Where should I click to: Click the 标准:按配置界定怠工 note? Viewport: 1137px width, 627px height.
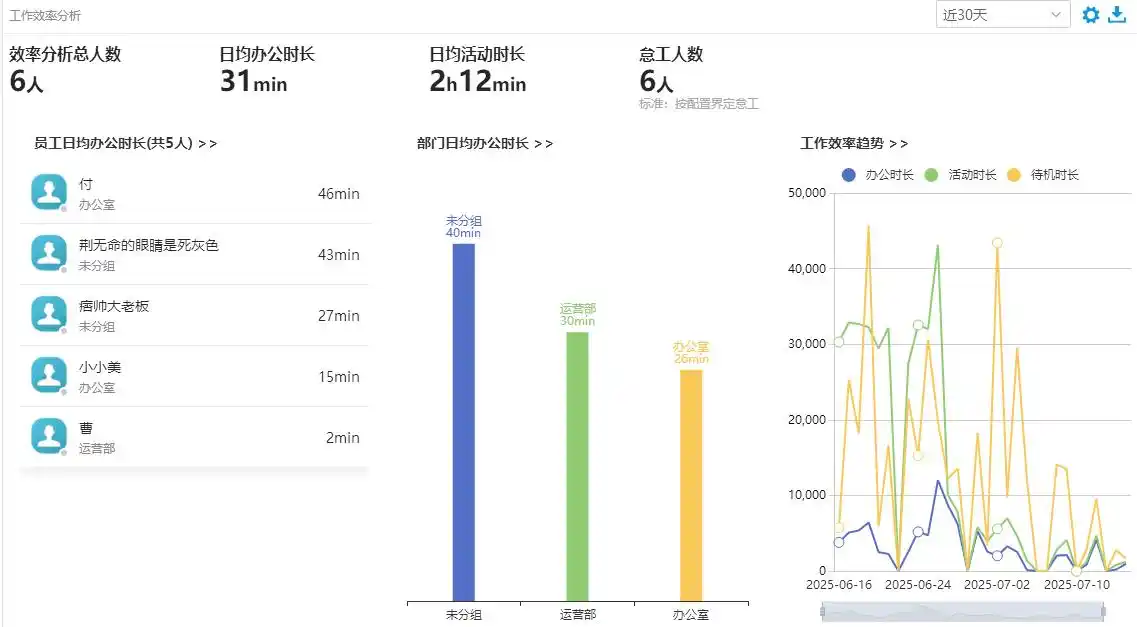pos(698,104)
